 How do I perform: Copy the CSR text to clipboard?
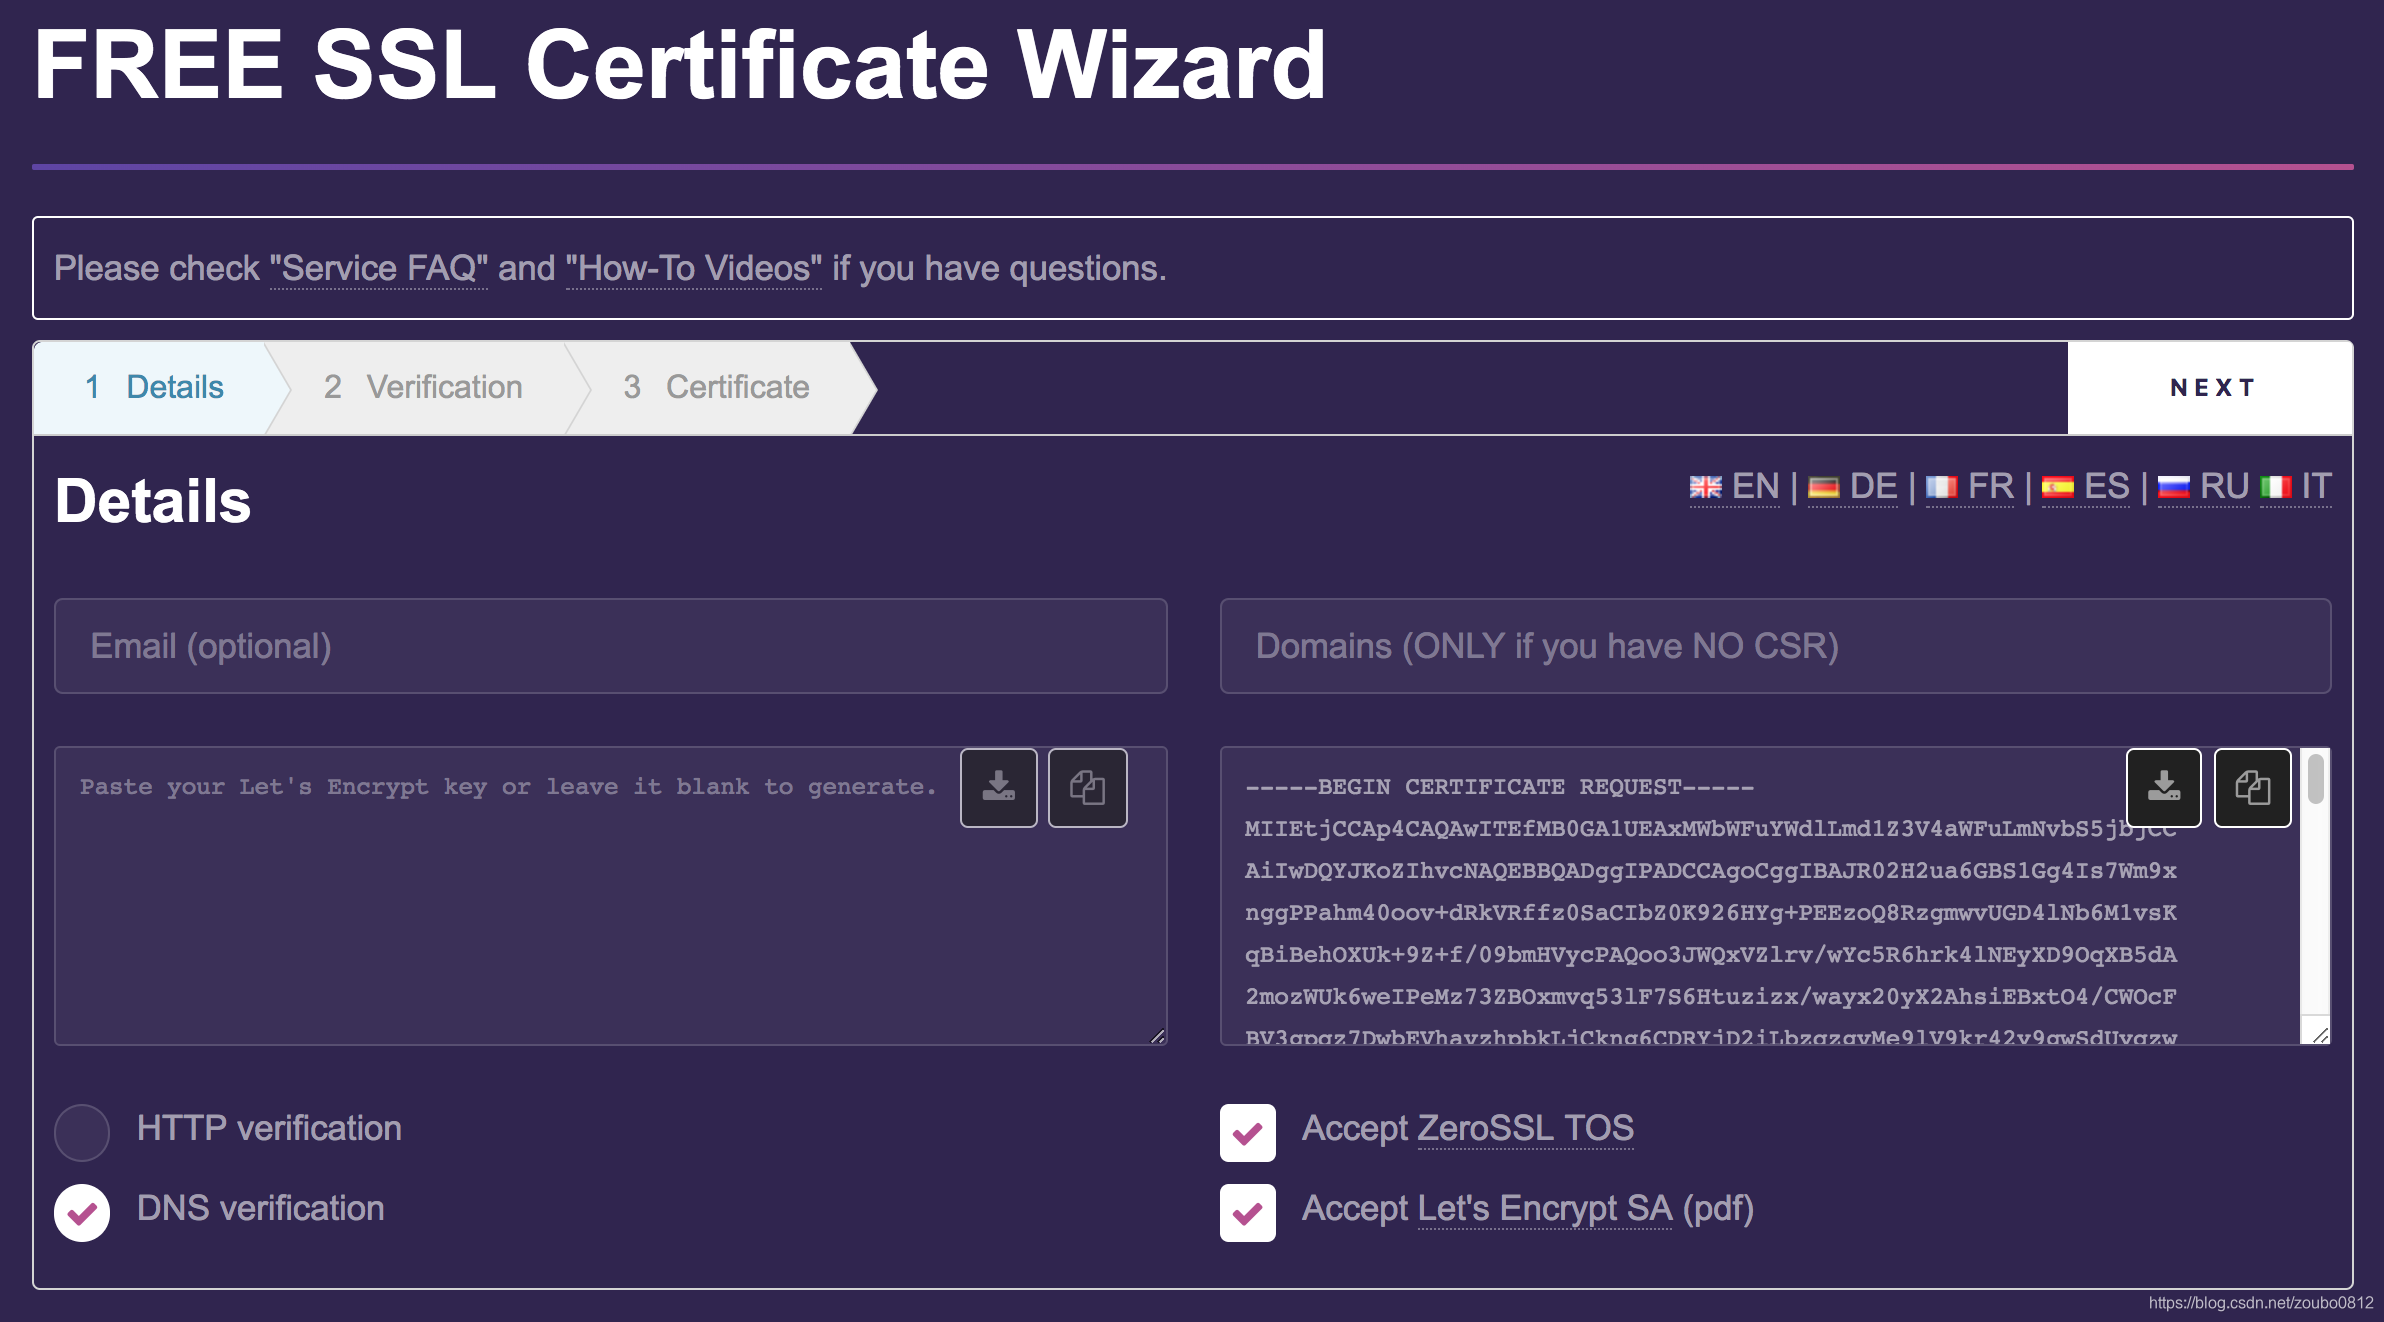[x=2252, y=788]
